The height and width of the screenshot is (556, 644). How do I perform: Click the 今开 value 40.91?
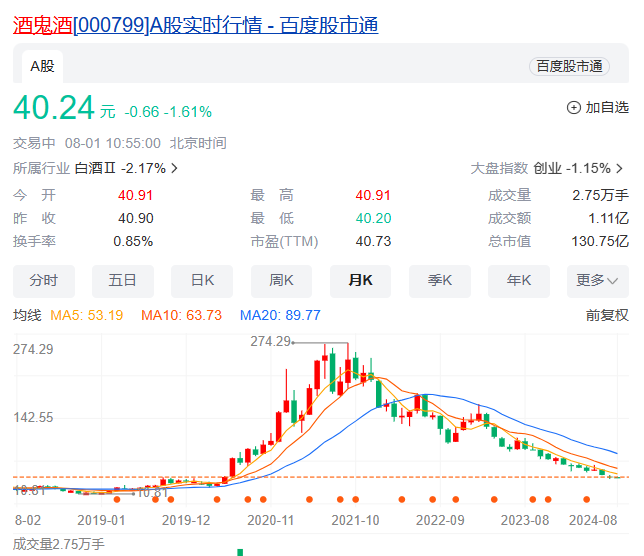coord(136,195)
